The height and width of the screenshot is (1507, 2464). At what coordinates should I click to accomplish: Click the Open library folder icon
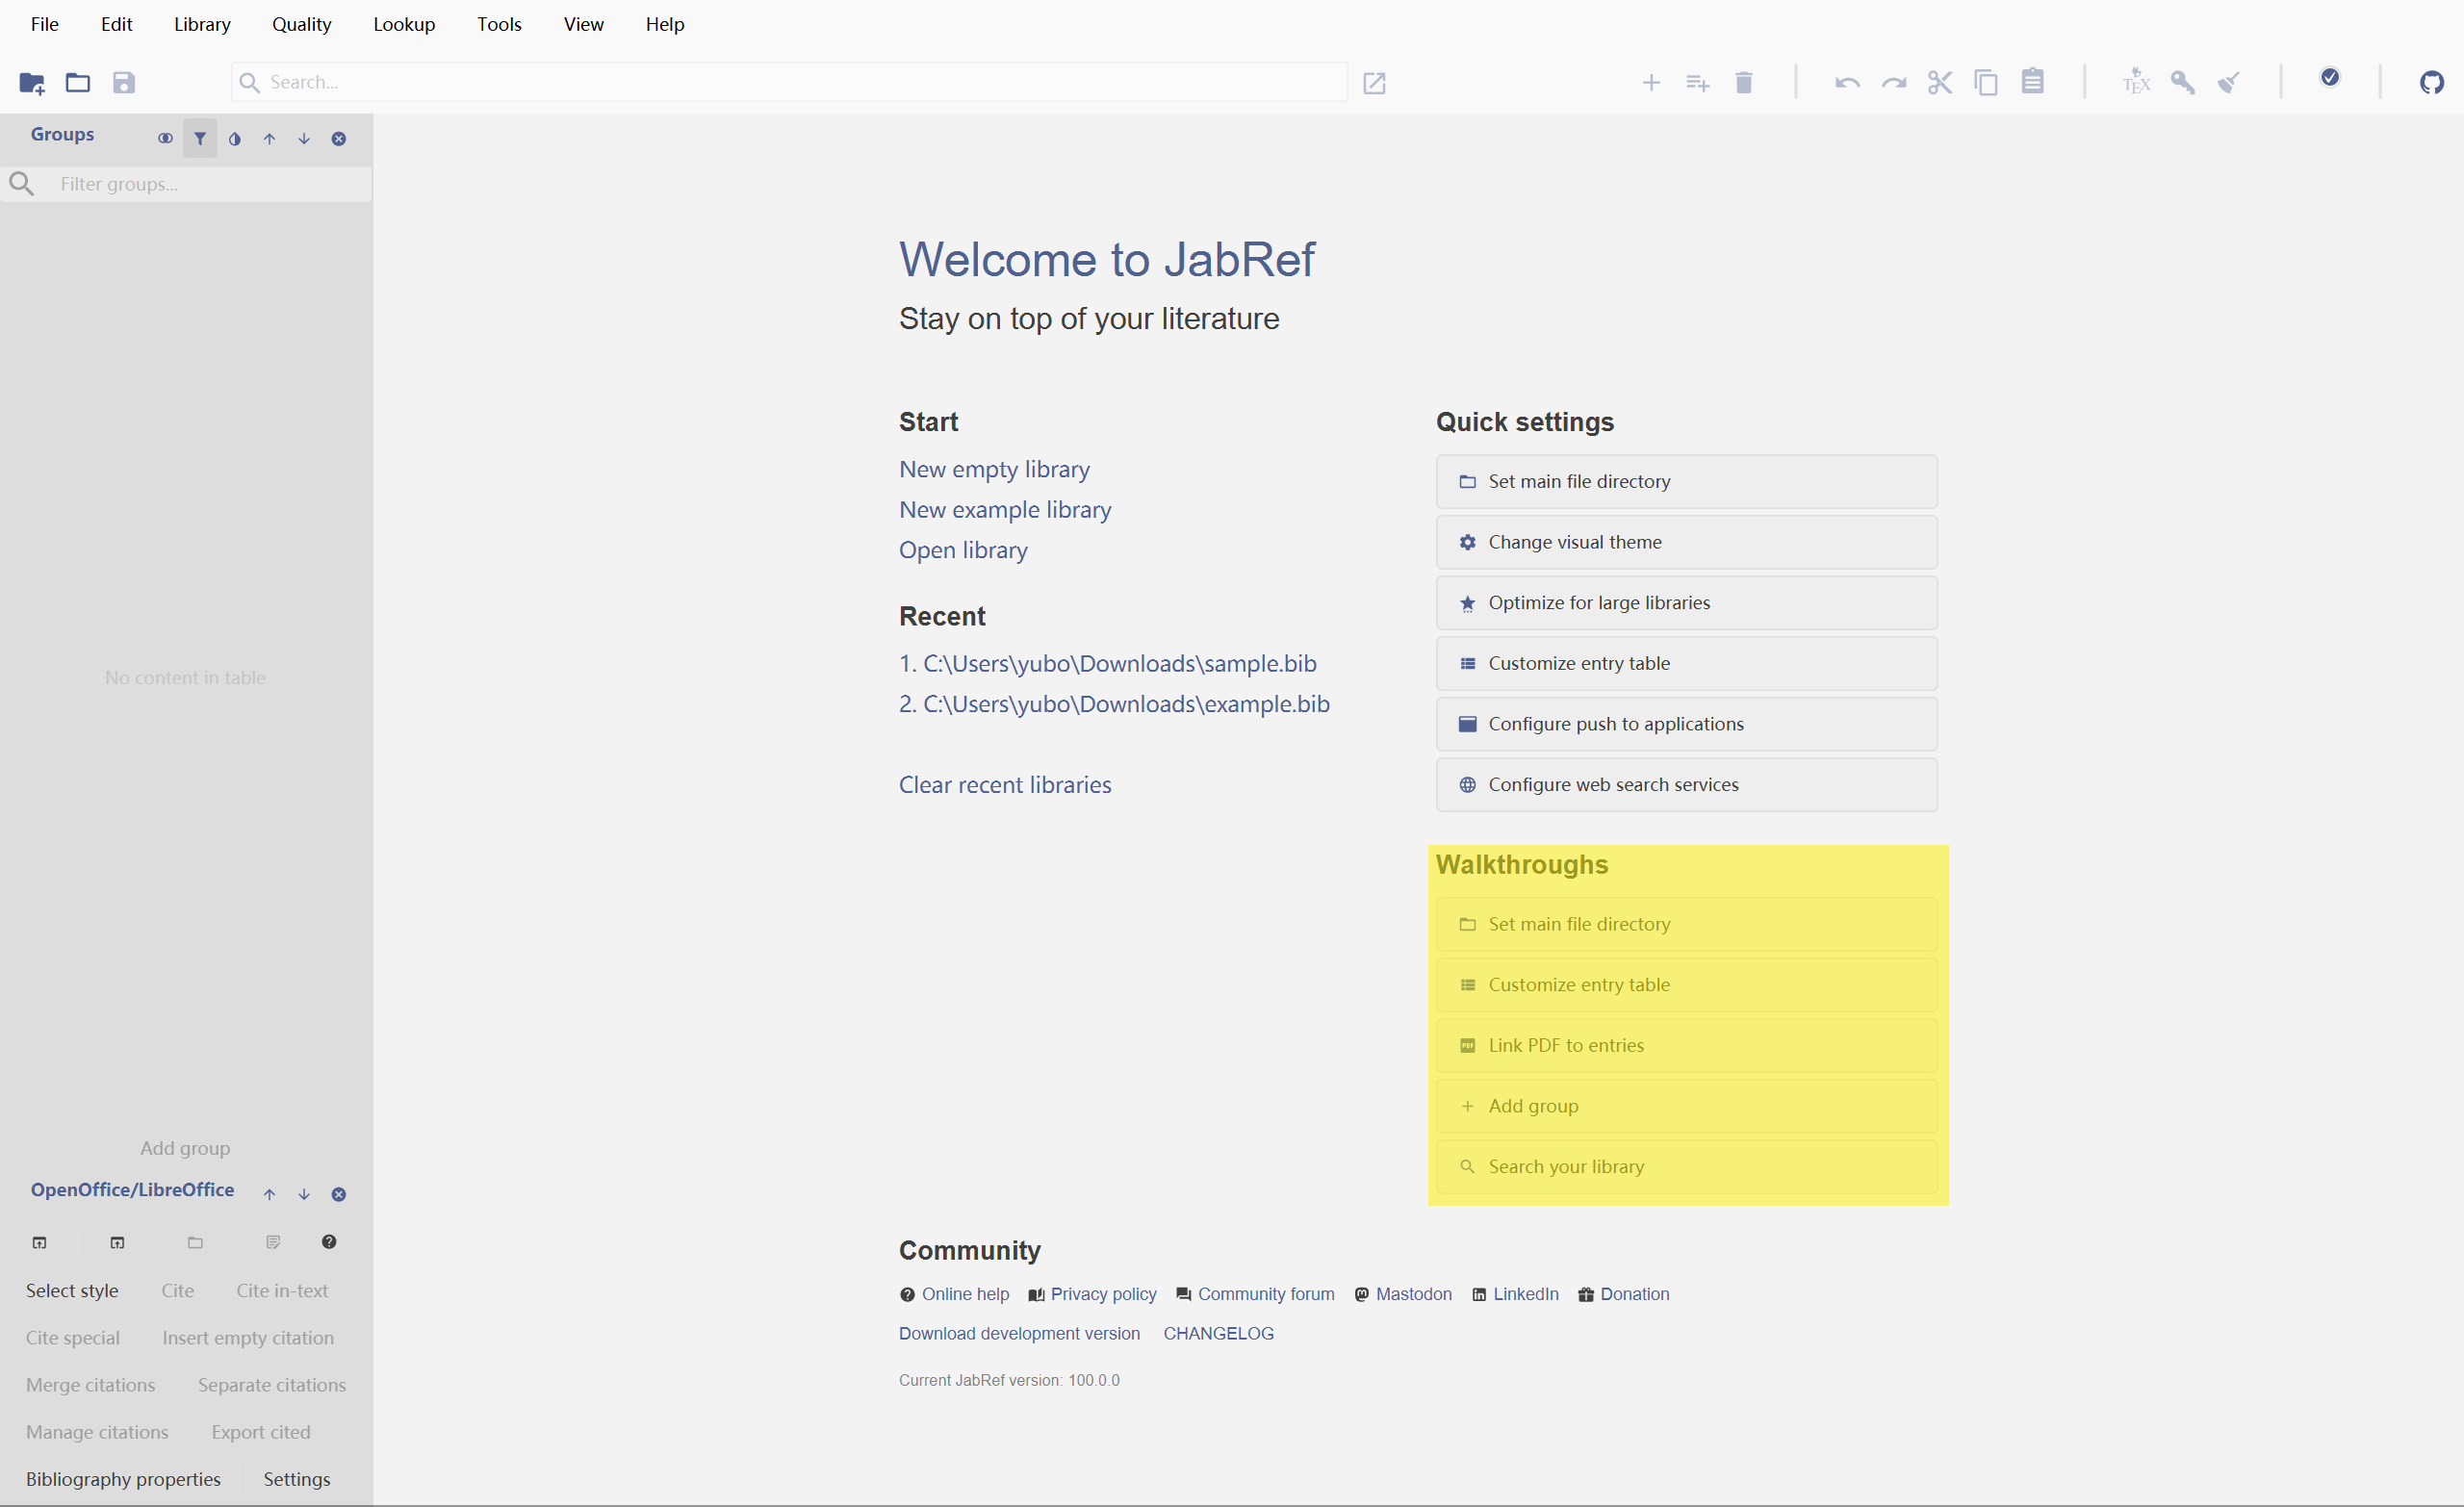point(78,83)
